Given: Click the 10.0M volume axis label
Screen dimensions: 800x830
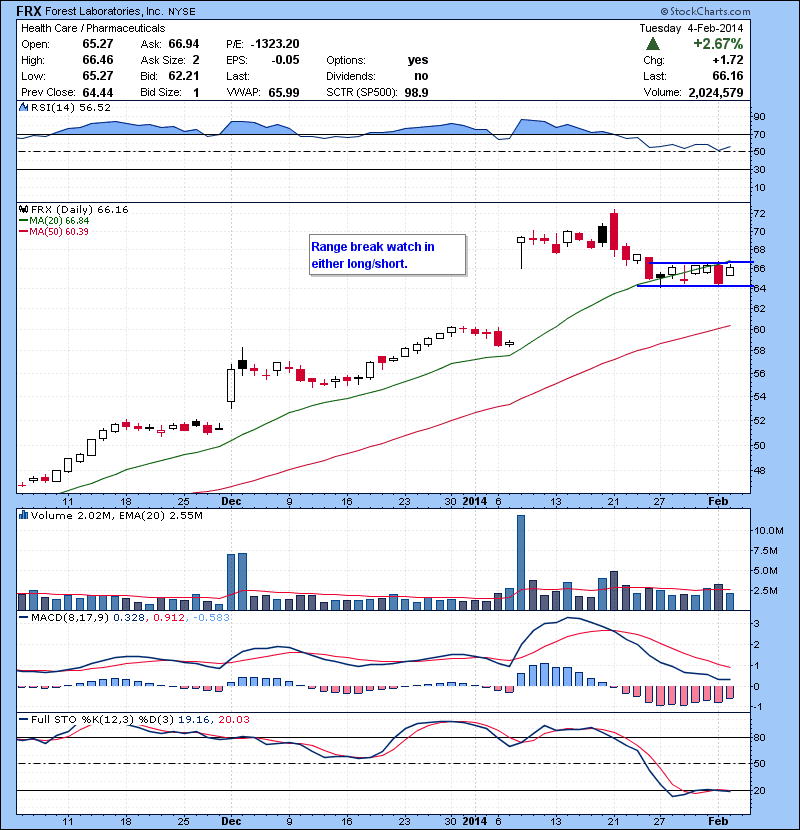Looking at the screenshot, I should (x=769, y=530).
